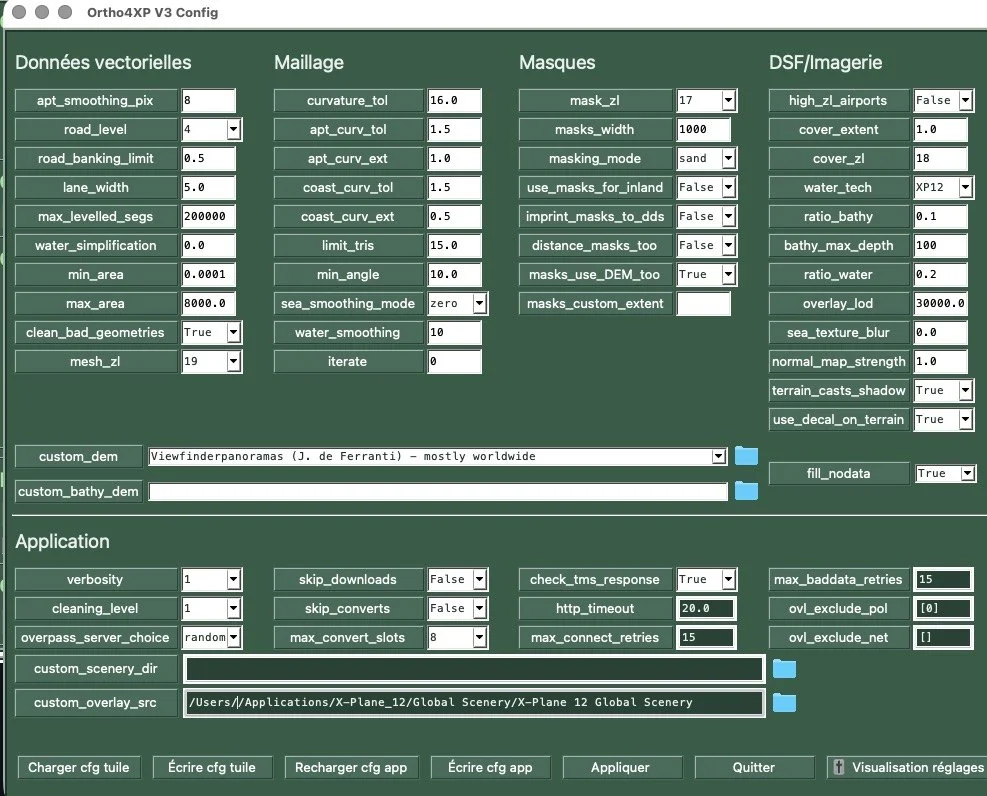Open overpass_server_choice dropdown
Viewport: 987px width, 796px height.
(234, 637)
